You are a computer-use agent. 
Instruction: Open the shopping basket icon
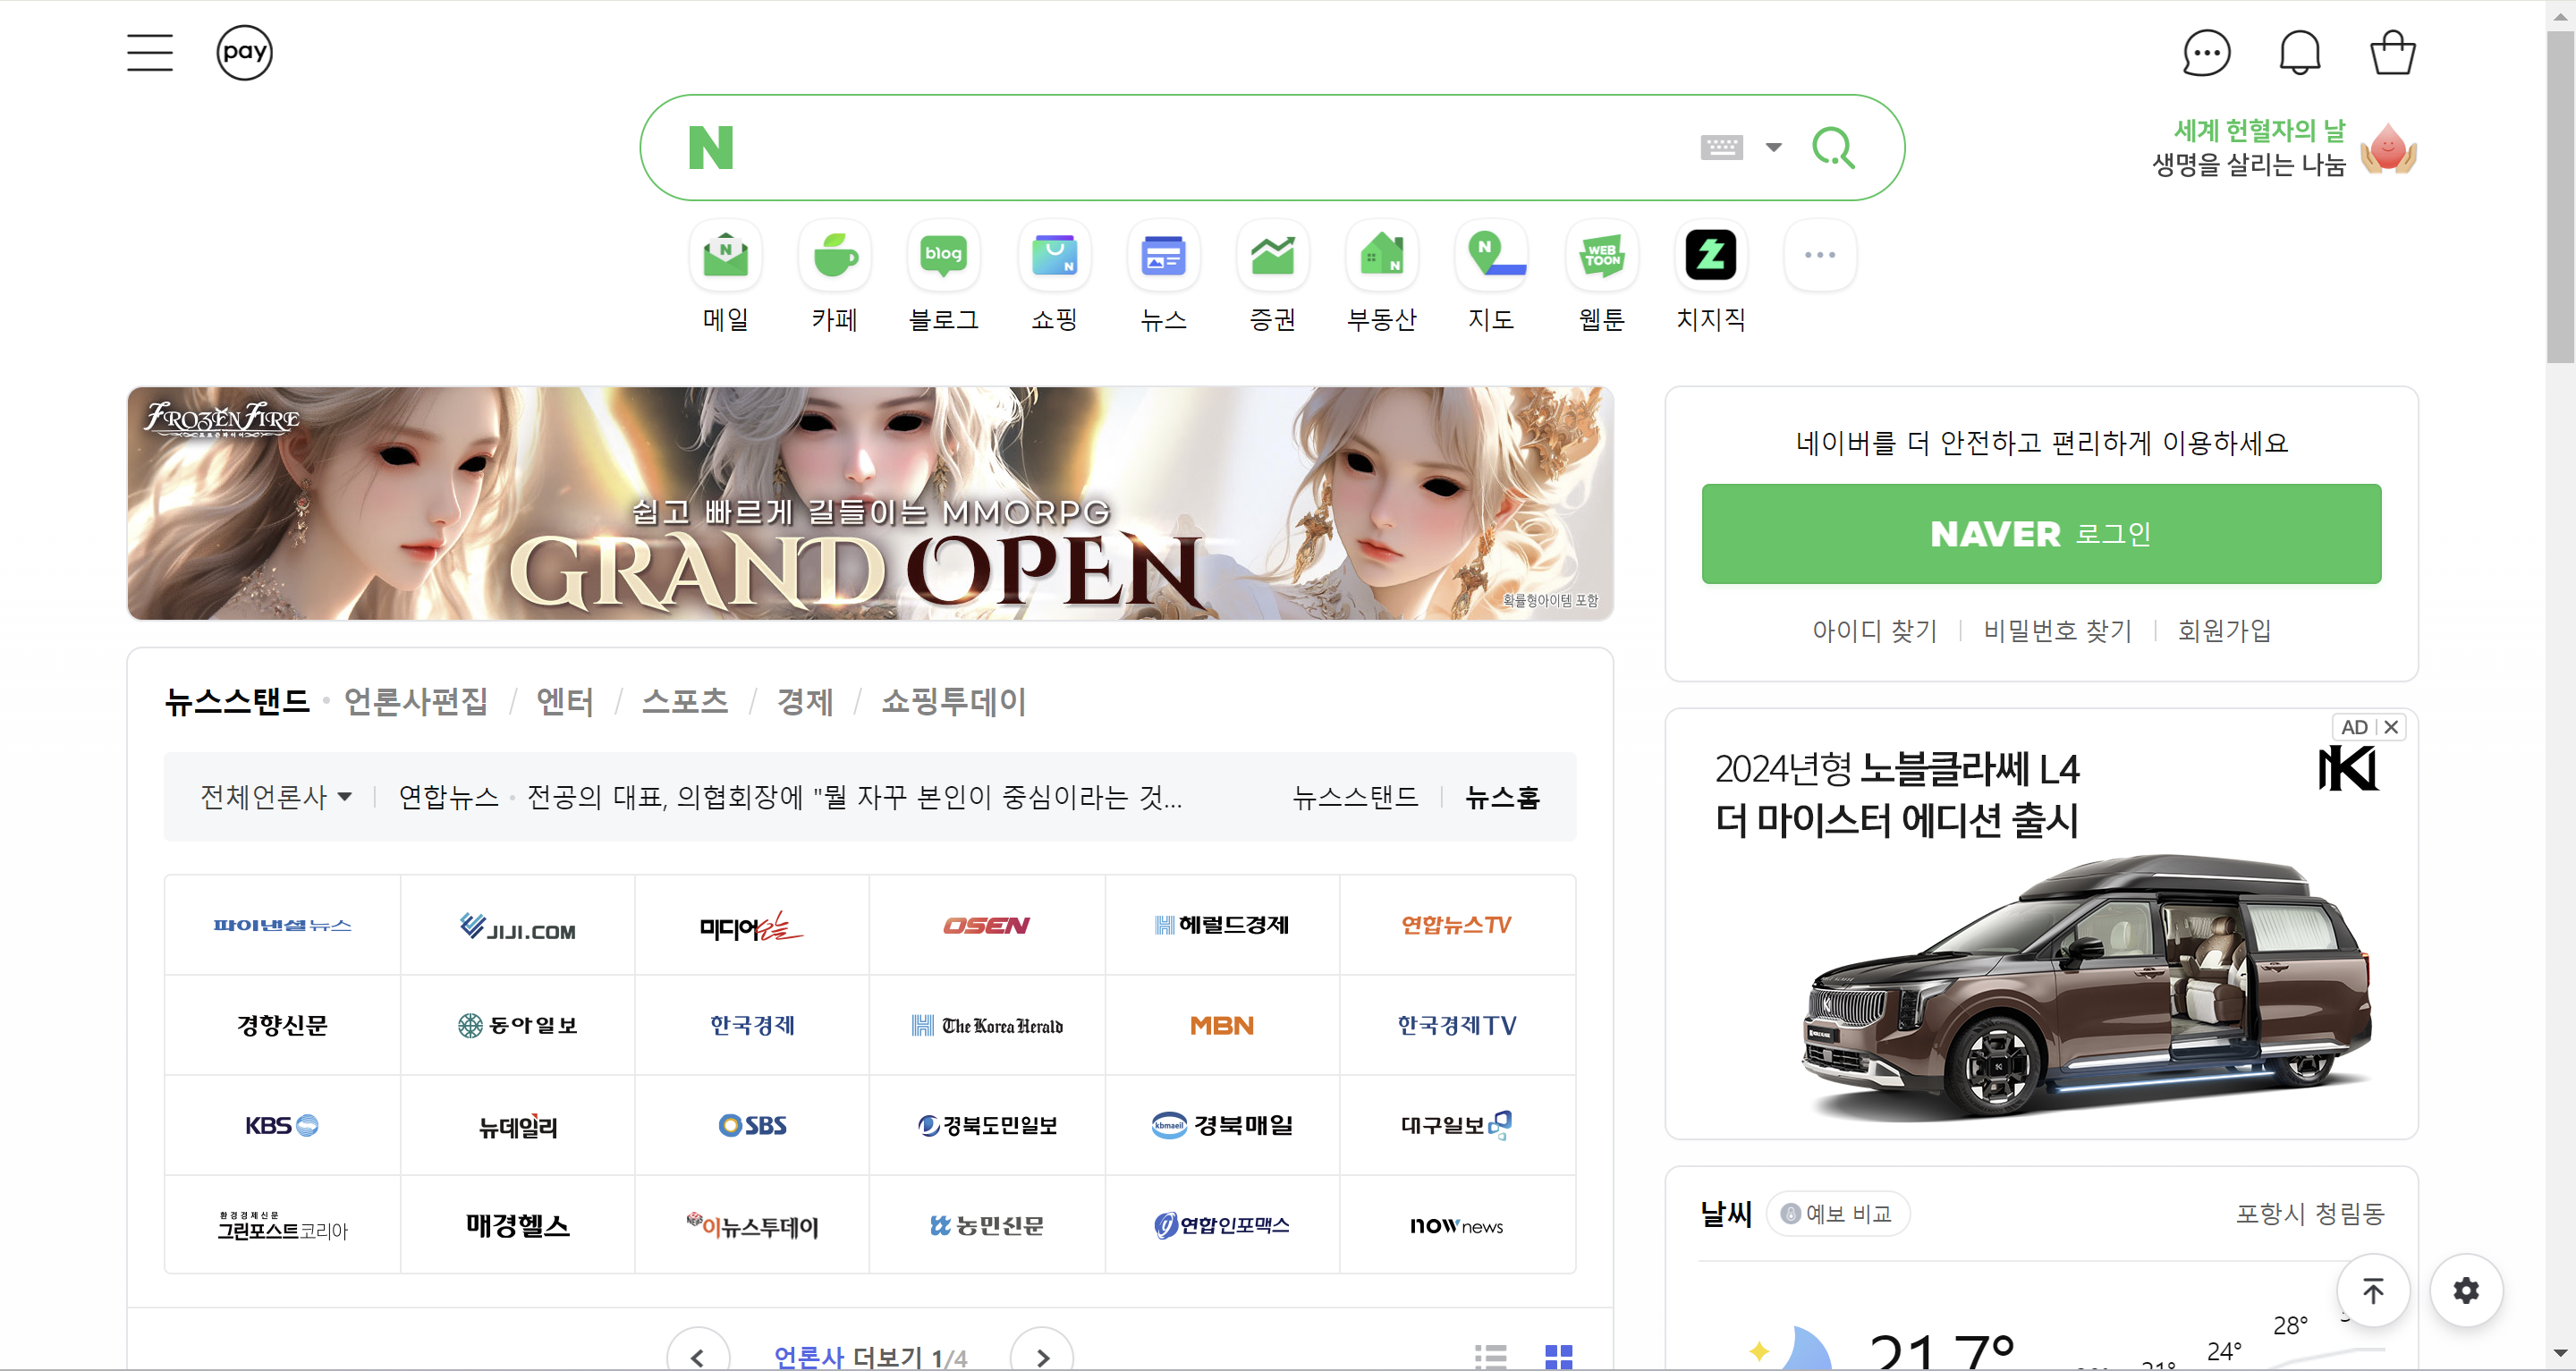point(2392,52)
